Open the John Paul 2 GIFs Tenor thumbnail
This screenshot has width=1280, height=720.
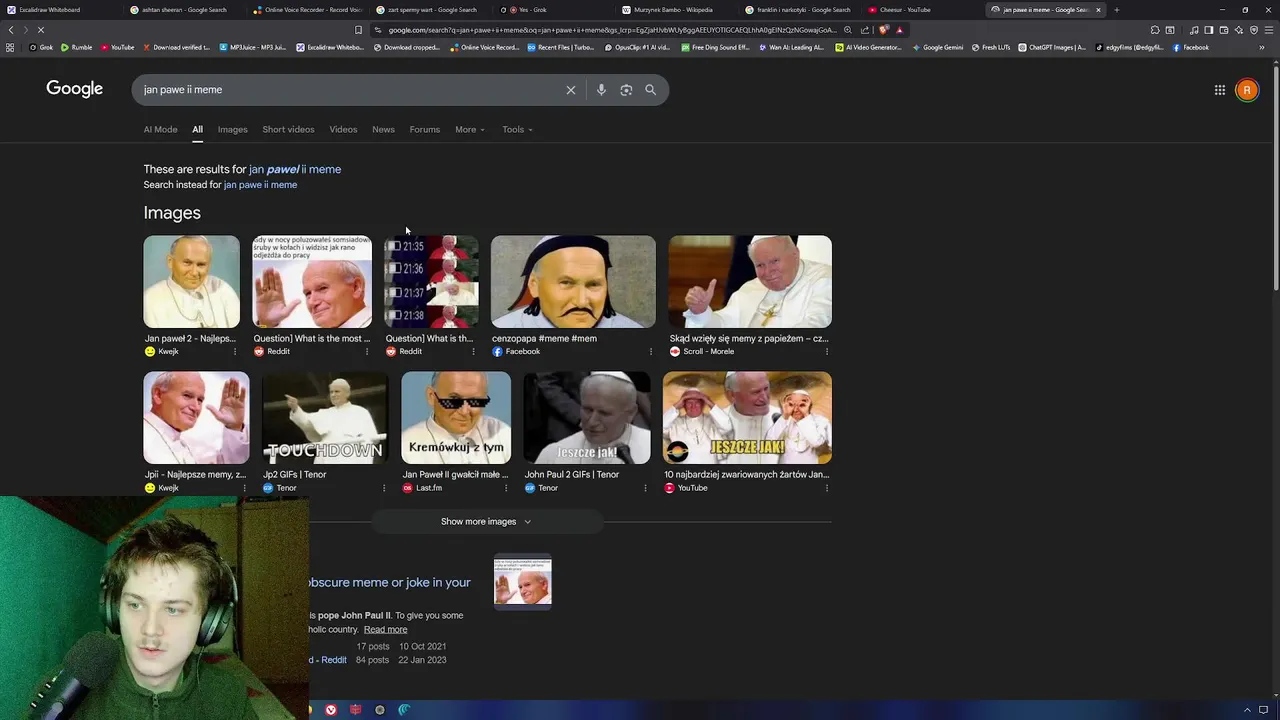point(587,418)
